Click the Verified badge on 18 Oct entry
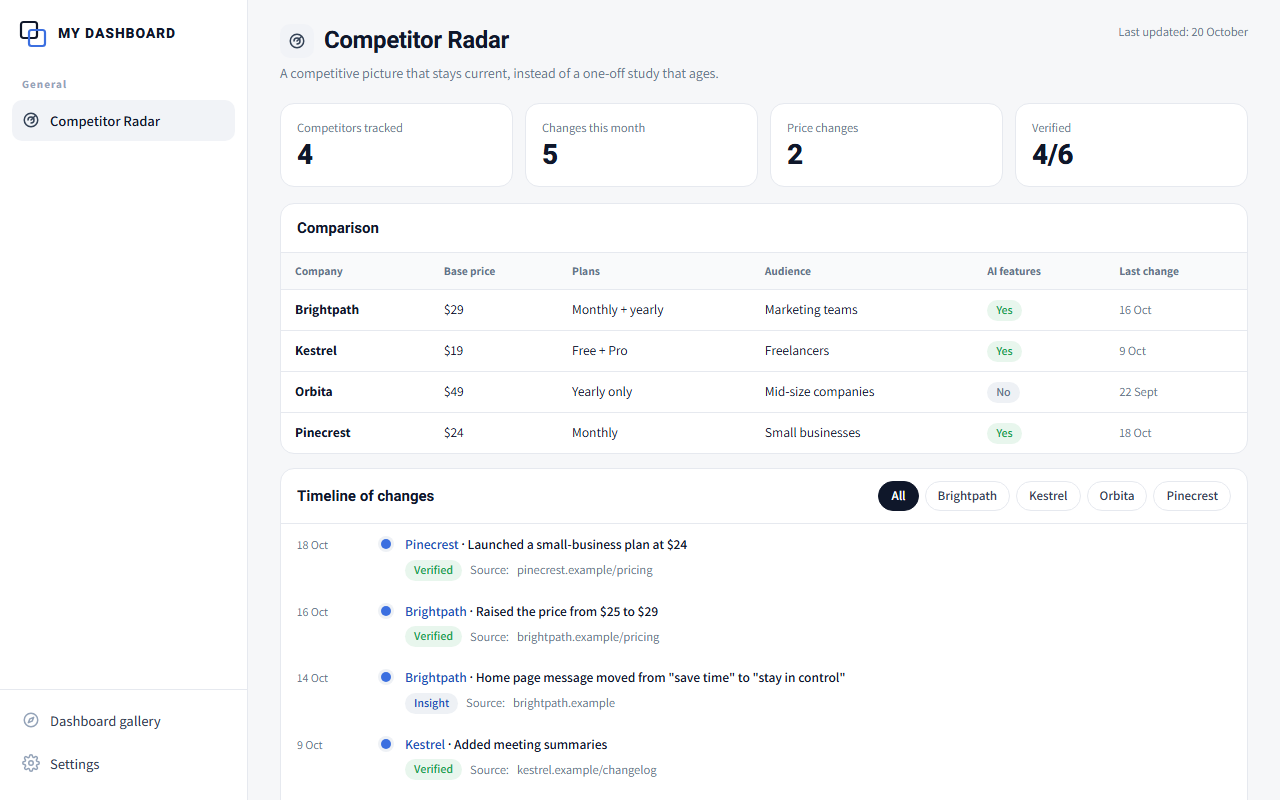 [433, 570]
